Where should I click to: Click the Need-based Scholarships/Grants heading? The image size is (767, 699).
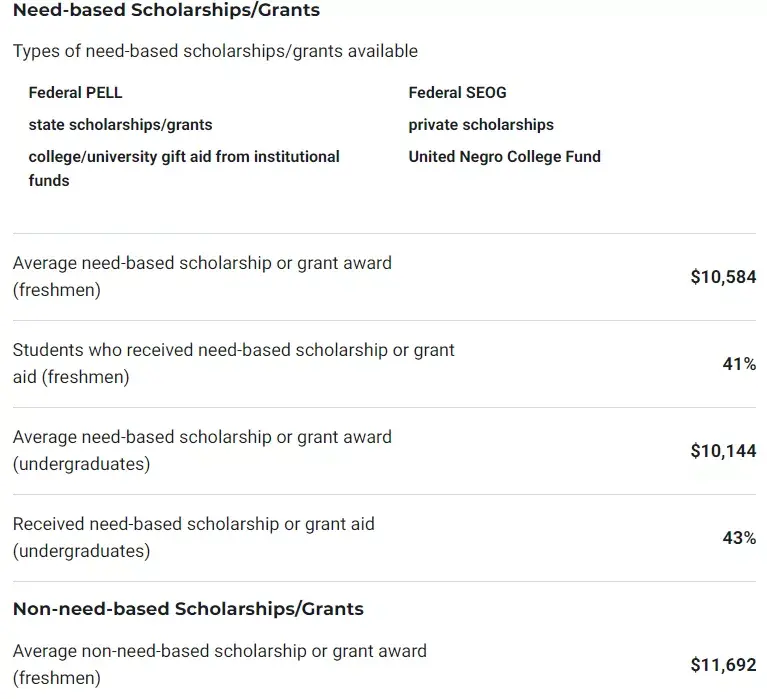coord(166,11)
